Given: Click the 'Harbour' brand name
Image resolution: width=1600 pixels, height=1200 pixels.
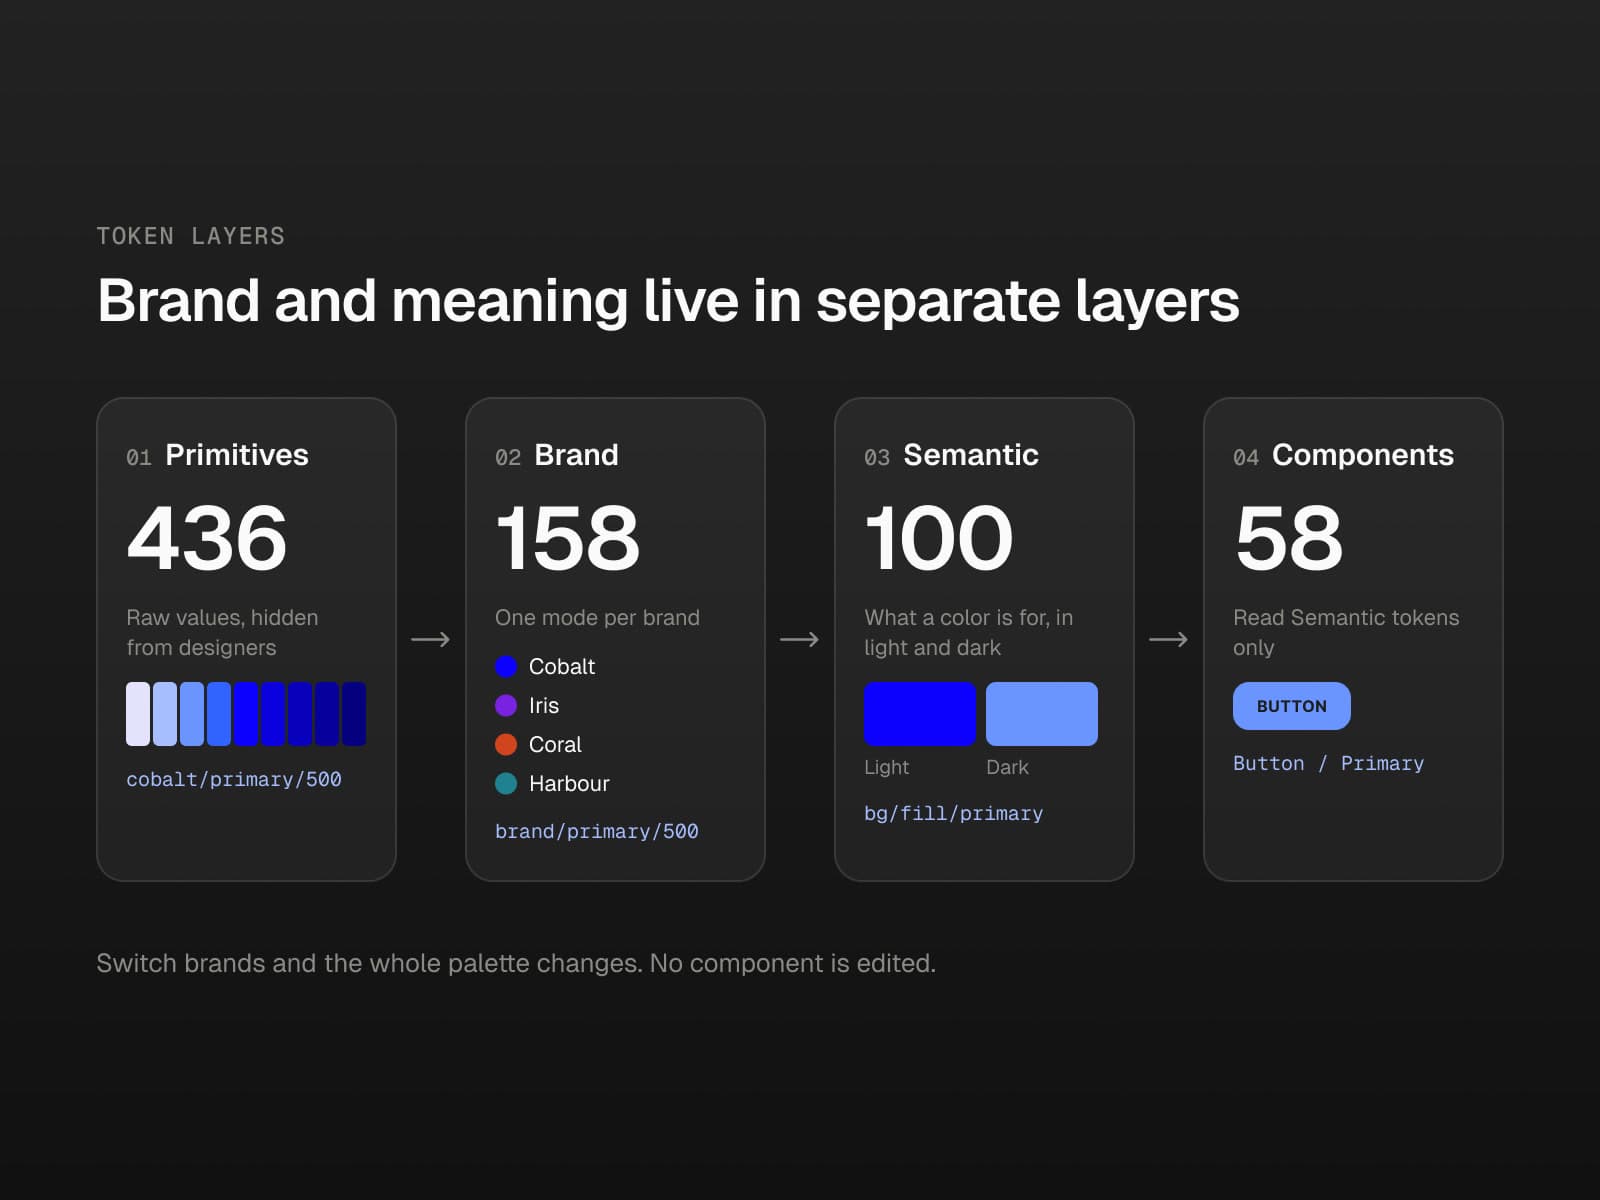Looking at the screenshot, I should [x=569, y=784].
